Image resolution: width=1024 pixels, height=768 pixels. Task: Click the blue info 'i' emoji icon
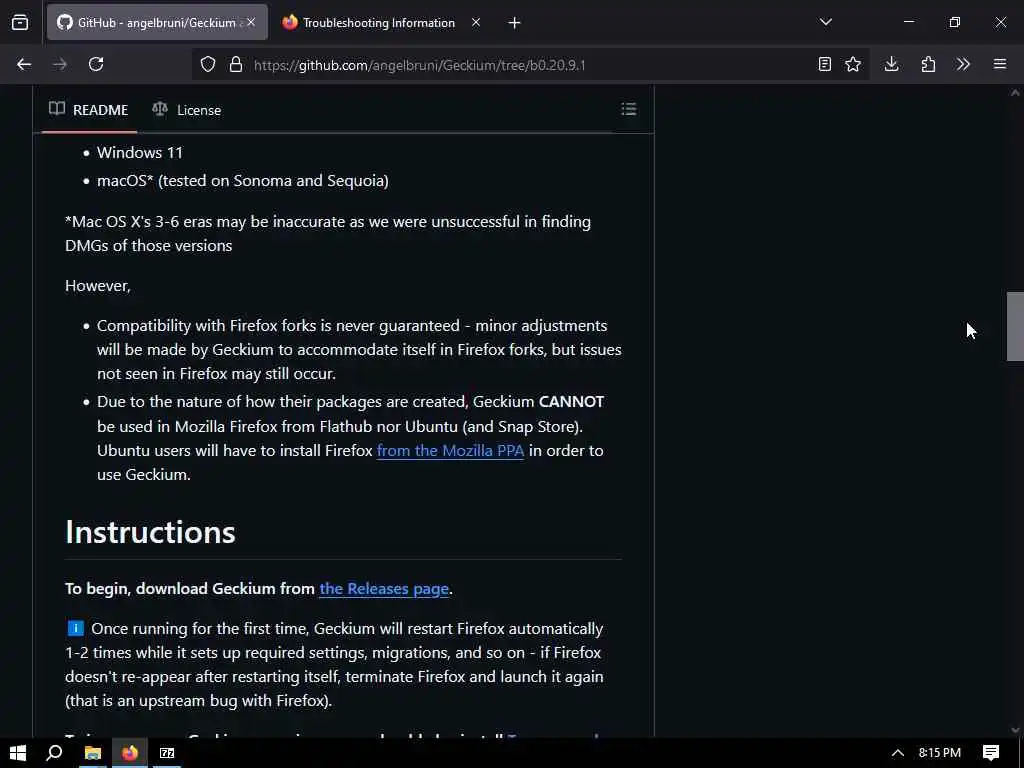coord(76,628)
